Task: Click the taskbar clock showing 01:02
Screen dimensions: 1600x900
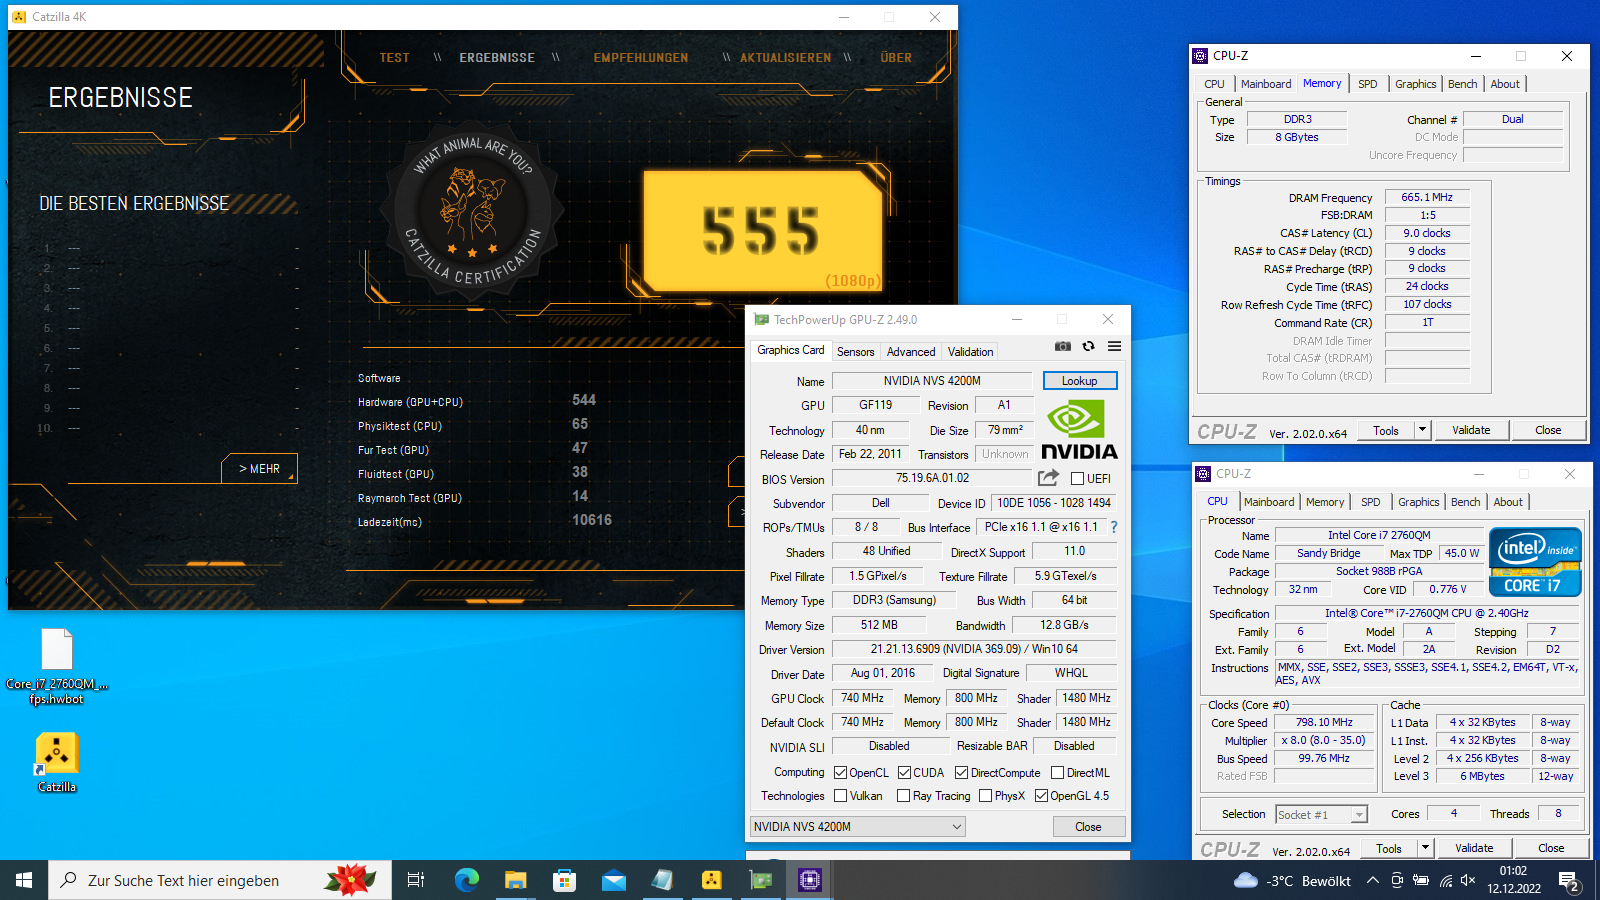Action: (x=1513, y=880)
